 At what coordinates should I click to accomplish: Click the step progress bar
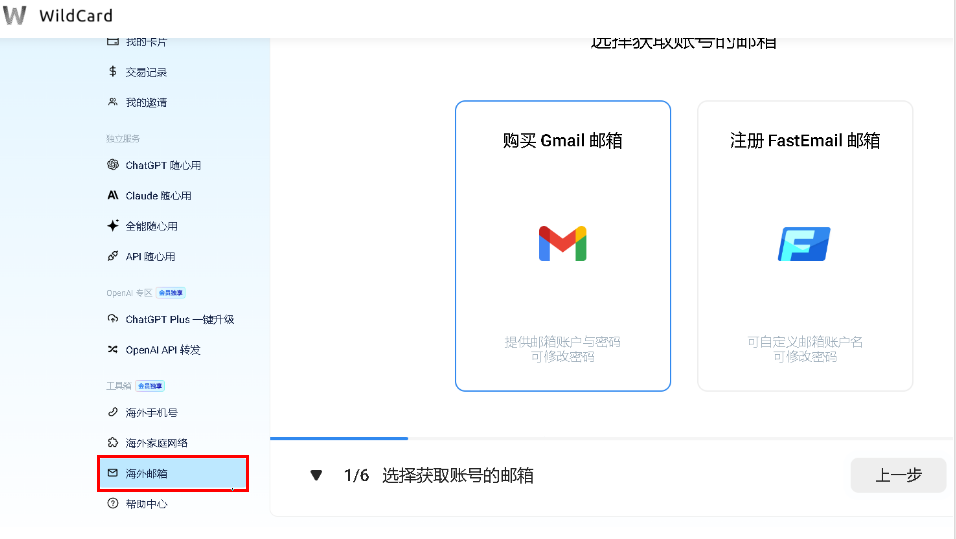pyautogui.click(x=611, y=438)
